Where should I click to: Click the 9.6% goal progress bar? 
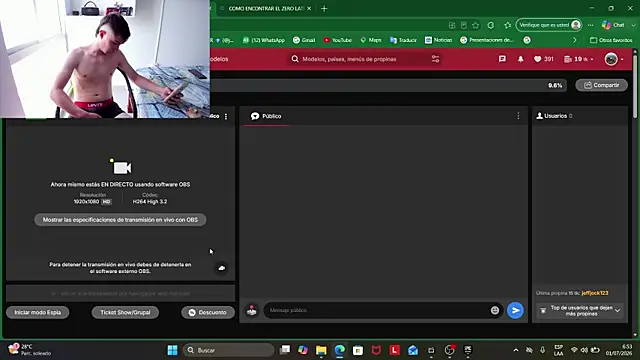click(x=388, y=85)
